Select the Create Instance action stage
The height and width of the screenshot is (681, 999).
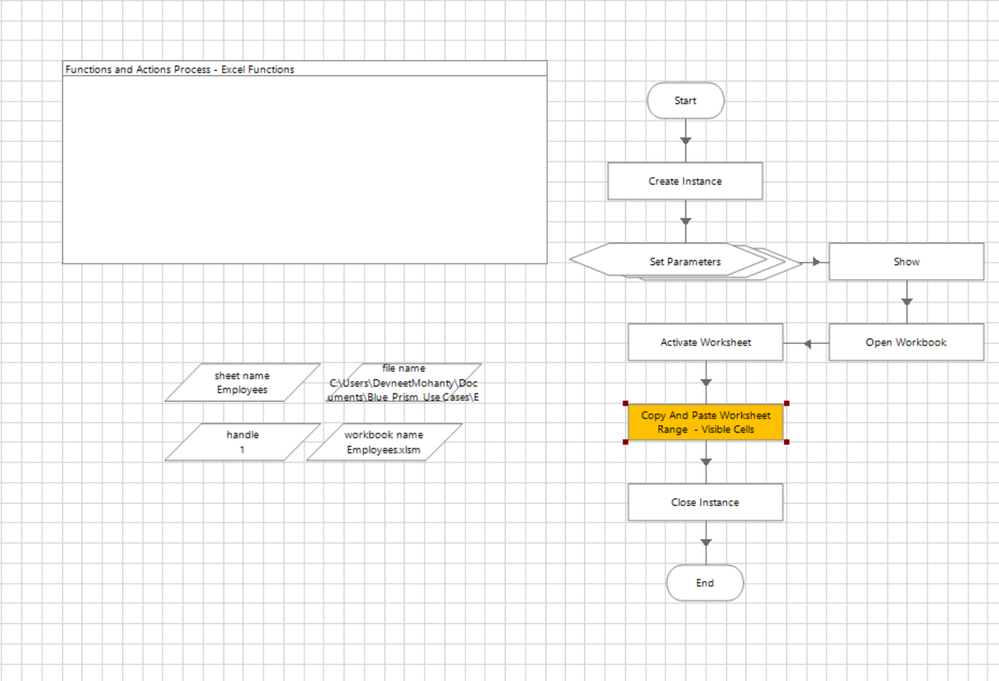point(685,181)
